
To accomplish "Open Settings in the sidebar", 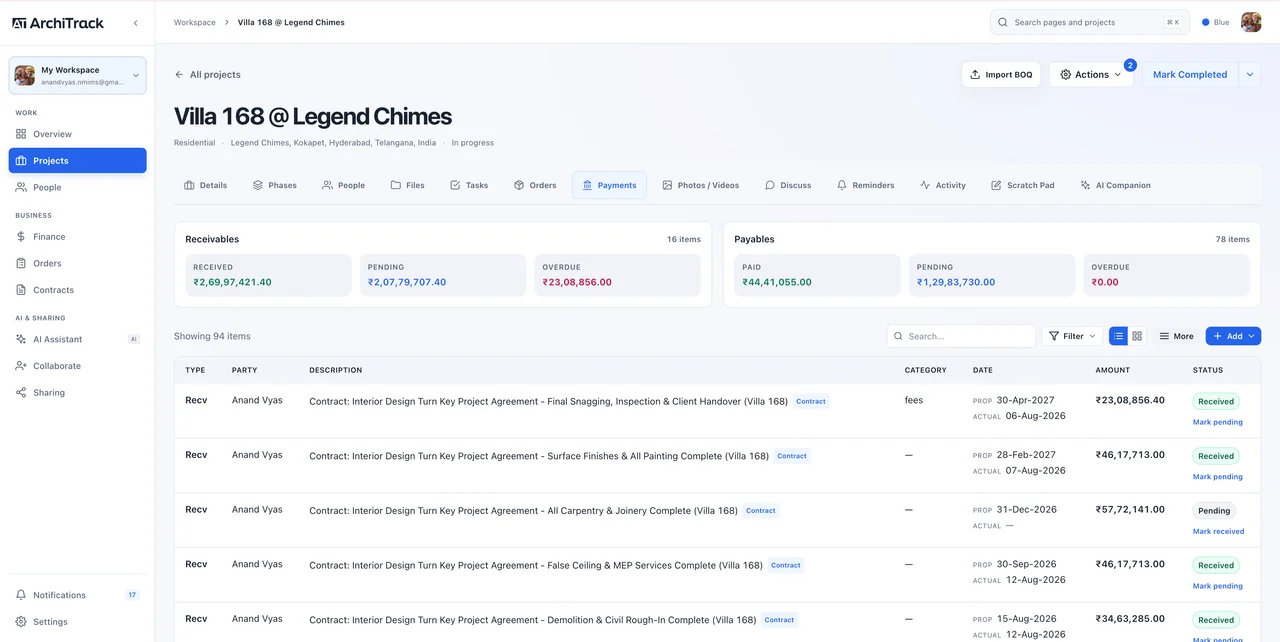I will [78, 622].
